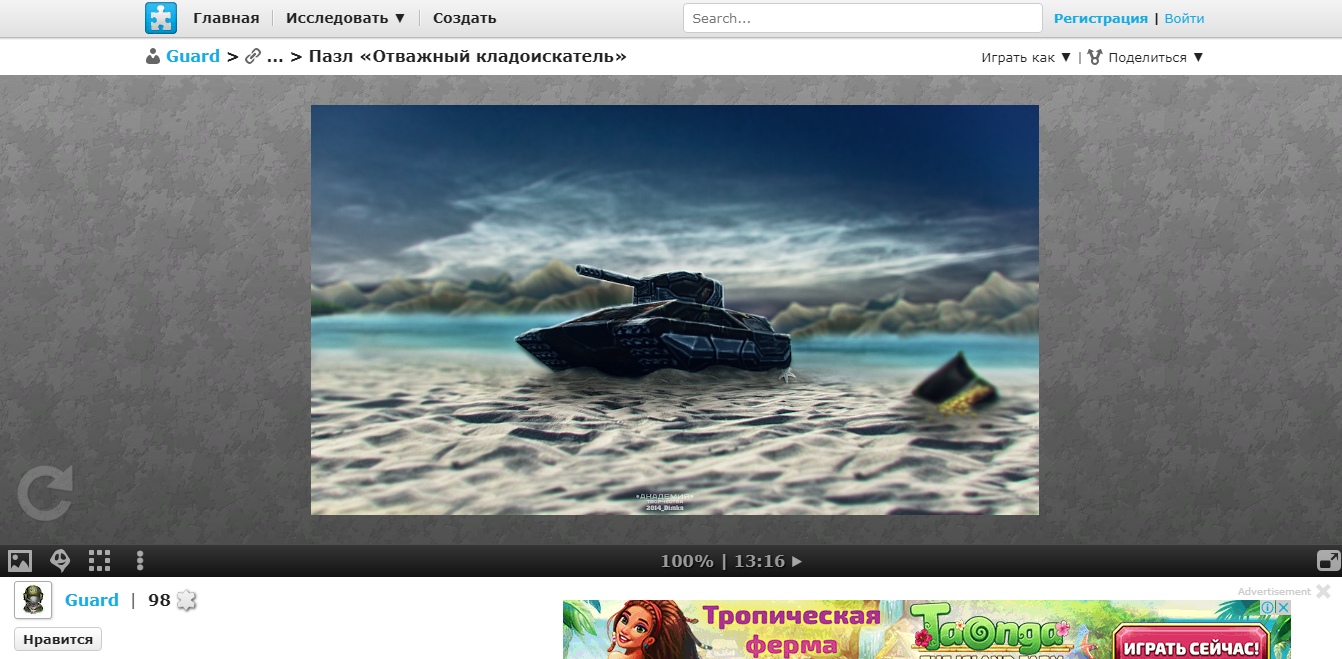This screenshot has height=659, width=1342.
Task: Open the Guard avatar thumbnail
Action: (33, 600)
